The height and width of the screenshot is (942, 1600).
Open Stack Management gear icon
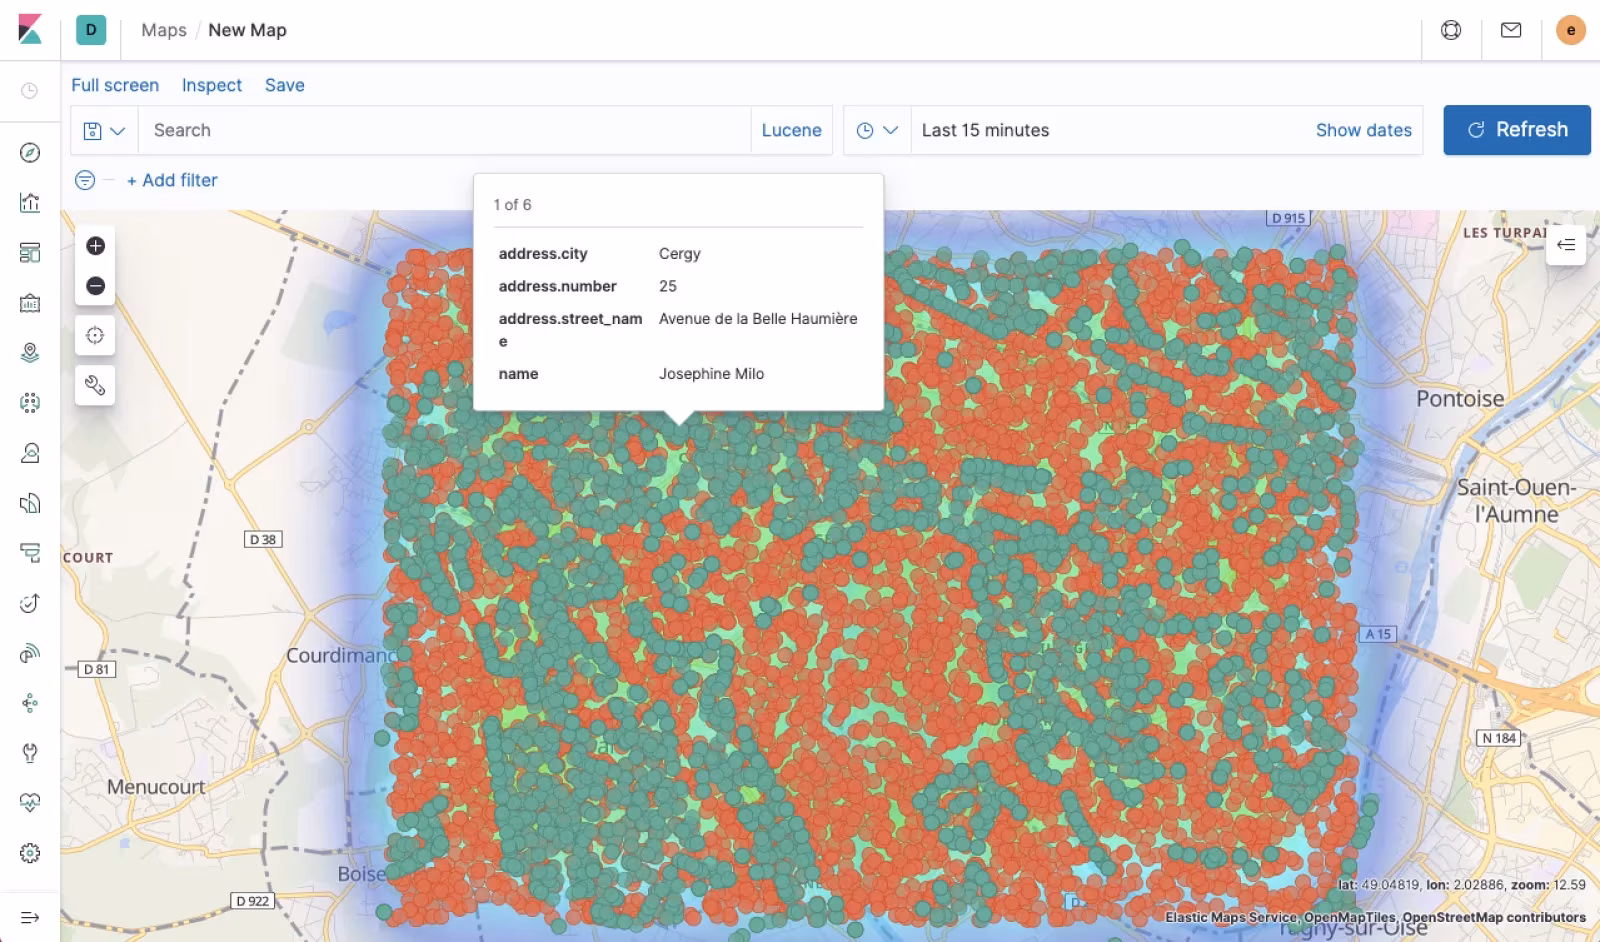point(30,852)
